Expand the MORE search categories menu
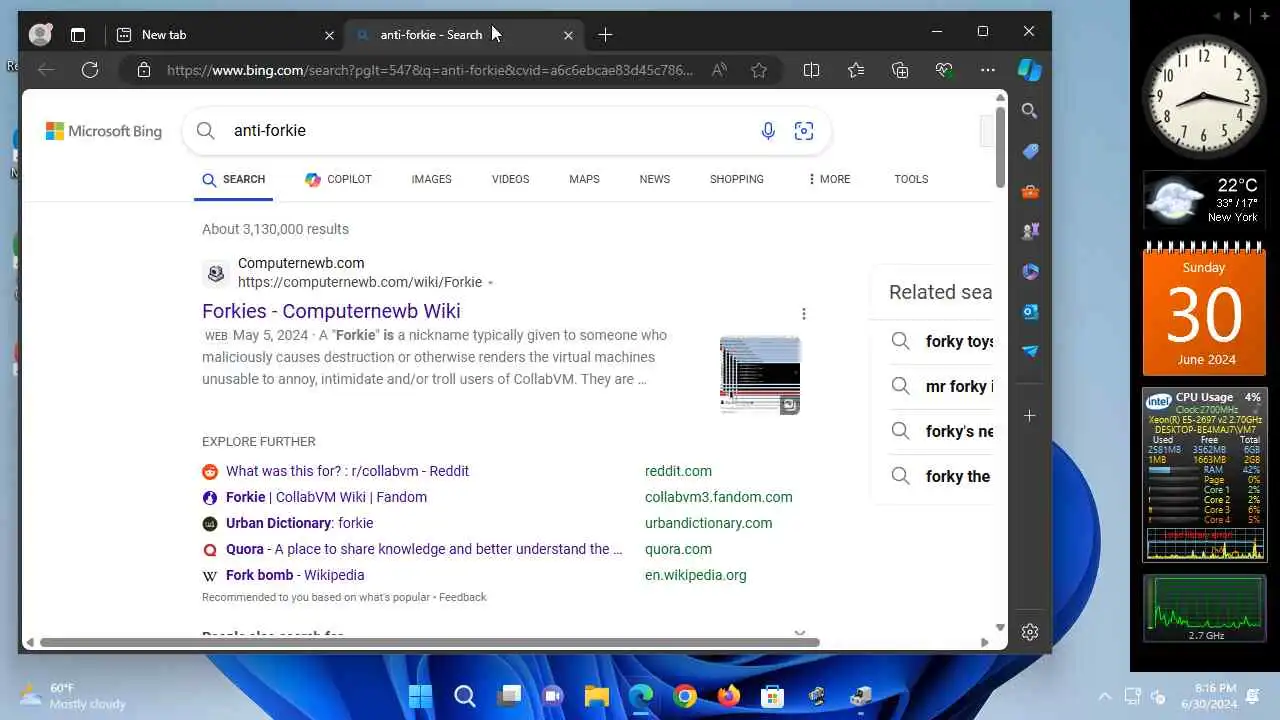The height and width of the screenshot is (720, 1280). pyautogui.click(x=829, y=179)
